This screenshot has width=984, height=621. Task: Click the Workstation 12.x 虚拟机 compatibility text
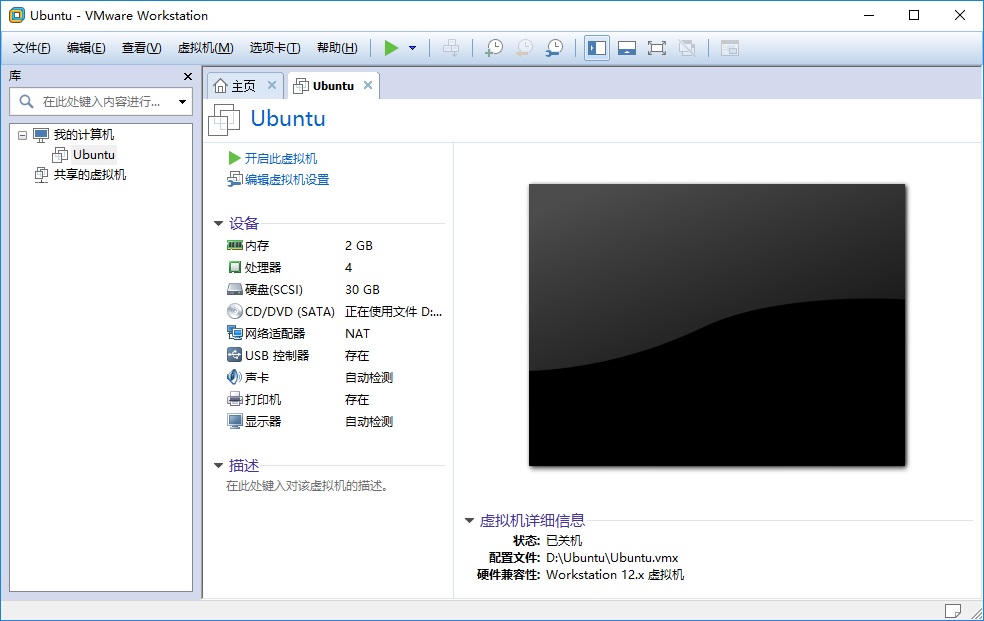(x=615, y=575)
